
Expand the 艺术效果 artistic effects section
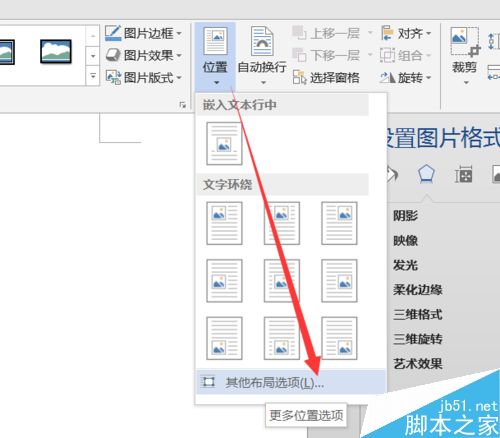pyautogui.click(x=418, y=364)
